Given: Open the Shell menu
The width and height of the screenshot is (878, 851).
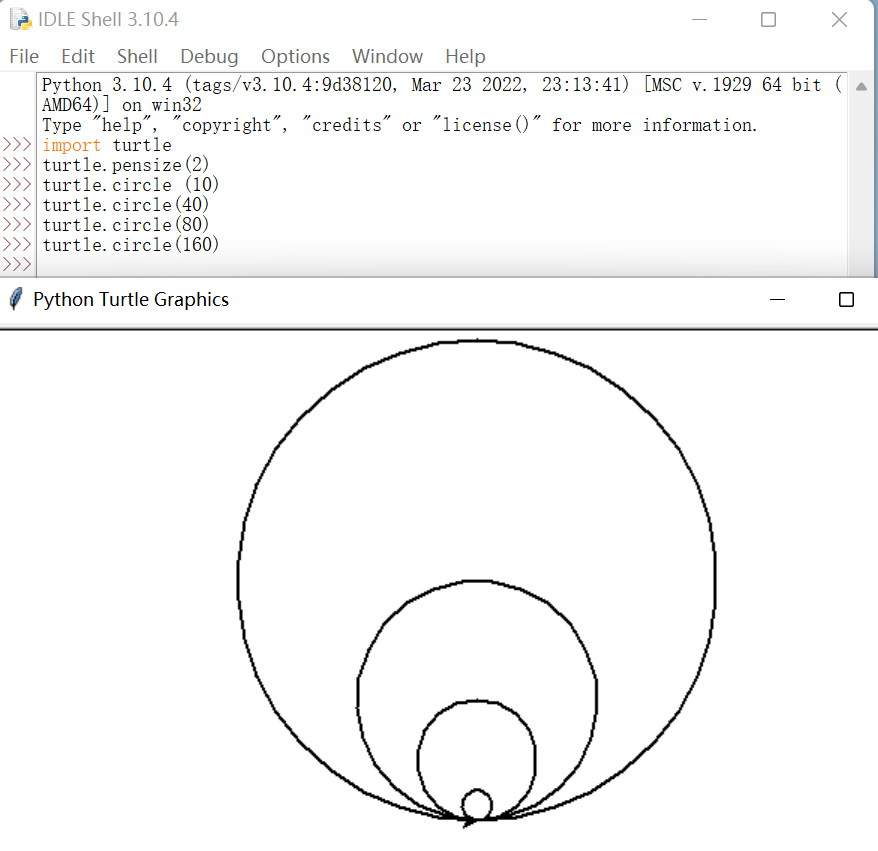Looking at the screenshot, I should click(136, 56).
